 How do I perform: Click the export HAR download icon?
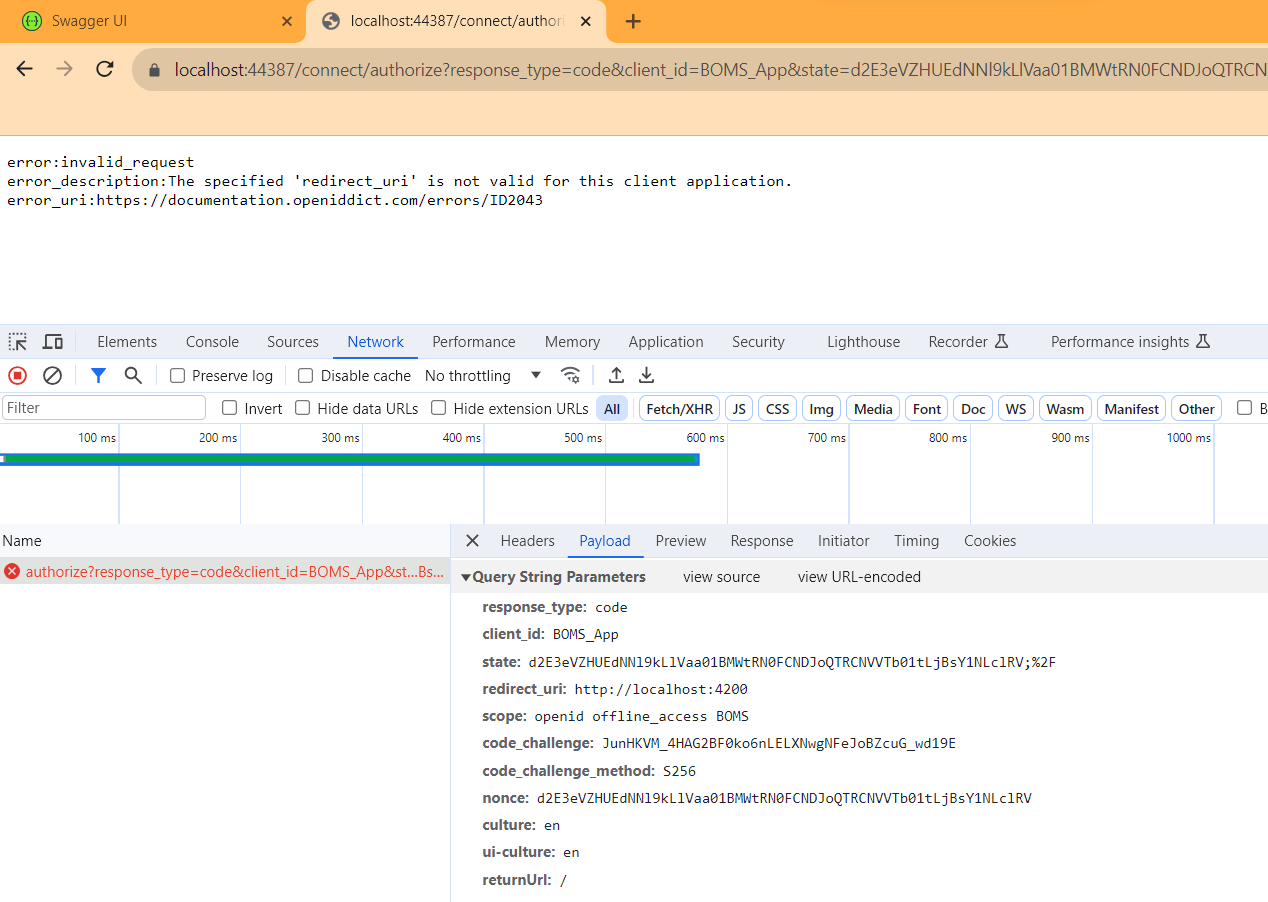pos(647,376)
